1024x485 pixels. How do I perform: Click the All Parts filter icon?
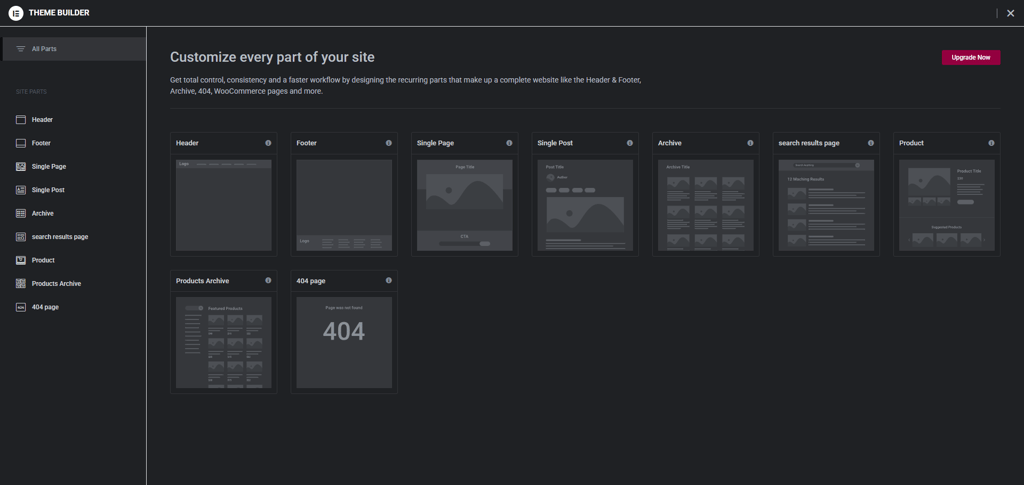point(20,49)
